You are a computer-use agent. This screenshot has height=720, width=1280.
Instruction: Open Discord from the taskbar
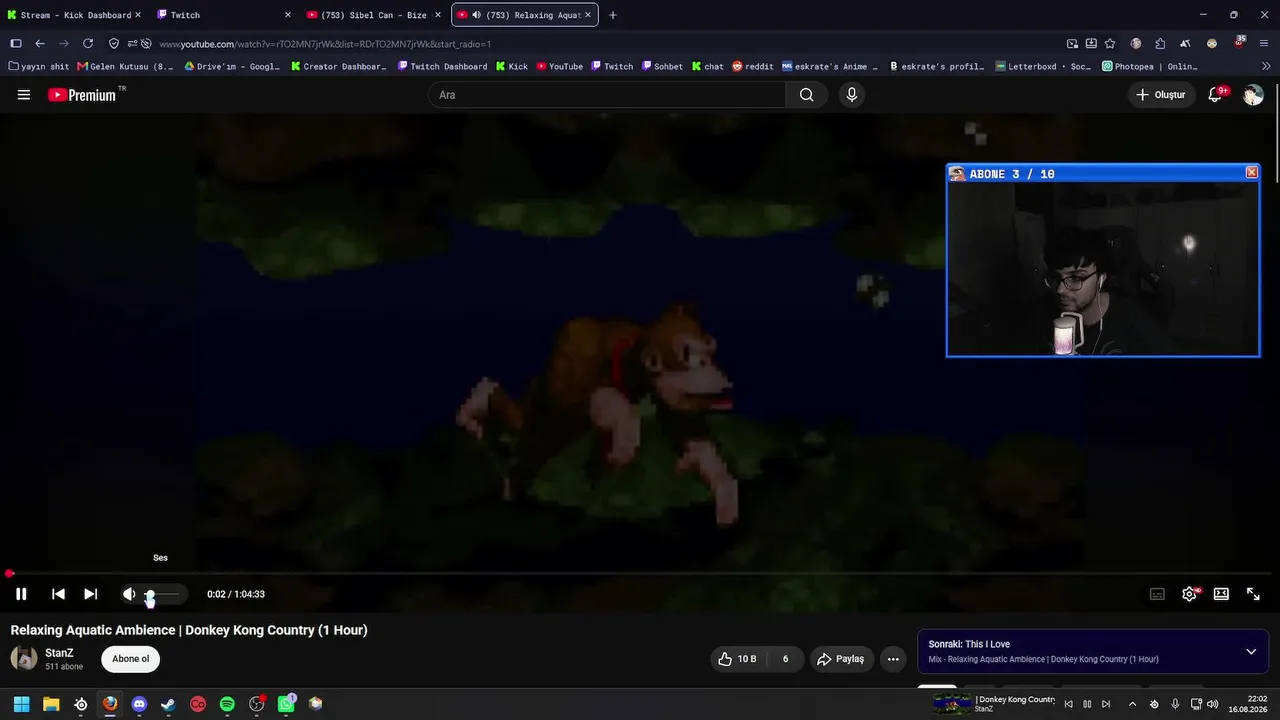click(x=139, y=704)
